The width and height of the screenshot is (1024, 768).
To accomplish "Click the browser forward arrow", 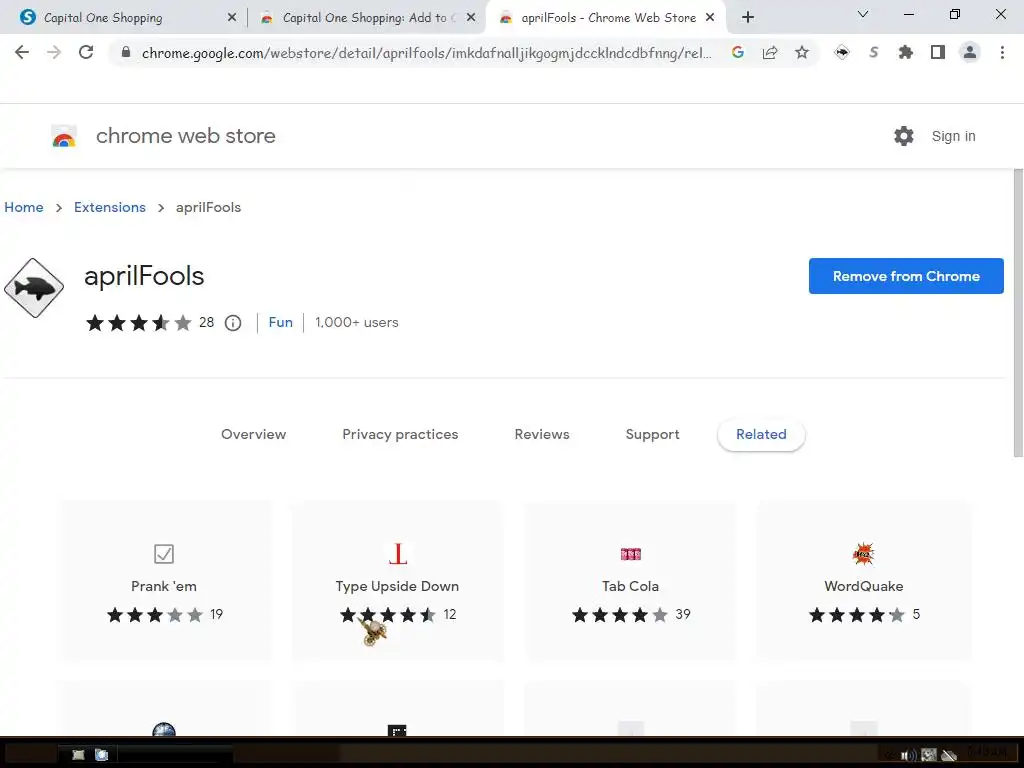I will (54, 52).
